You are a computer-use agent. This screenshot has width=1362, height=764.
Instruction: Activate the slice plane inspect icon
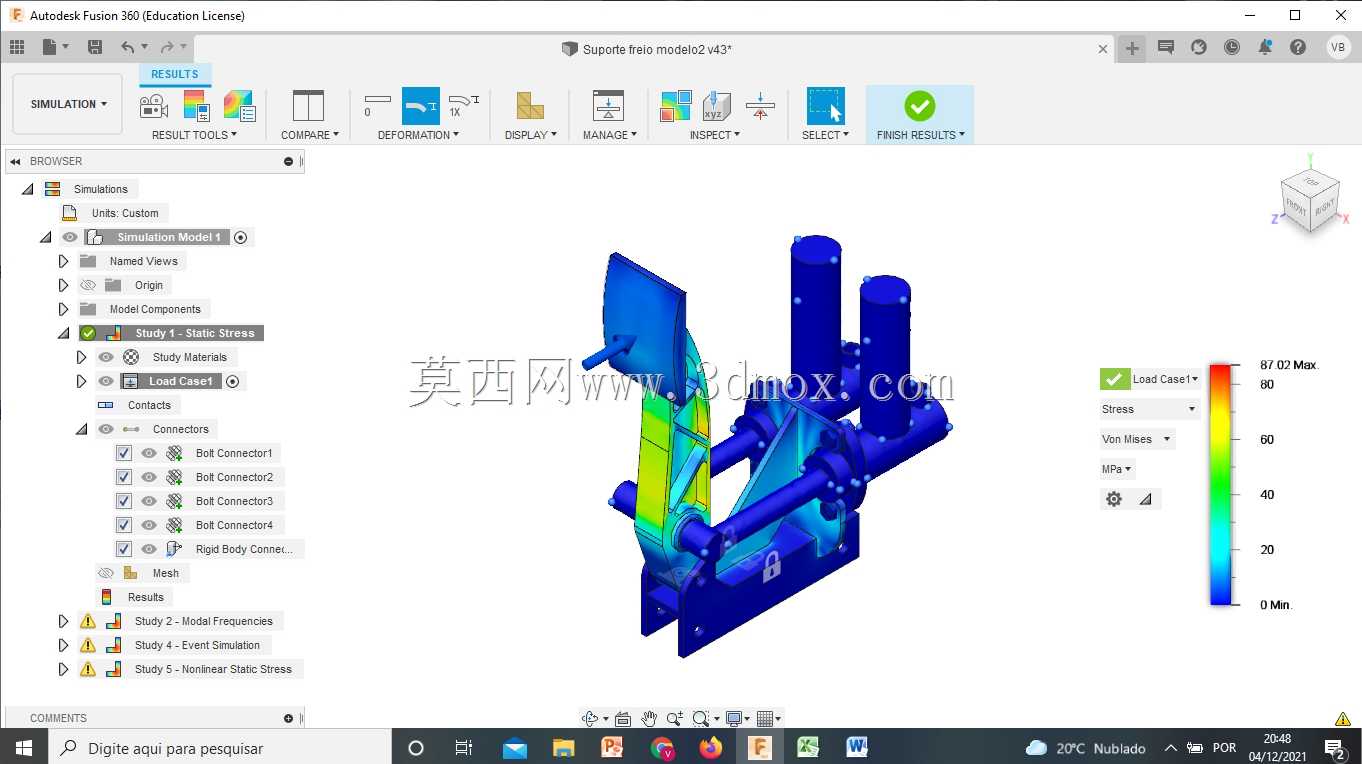click(760, 106)
